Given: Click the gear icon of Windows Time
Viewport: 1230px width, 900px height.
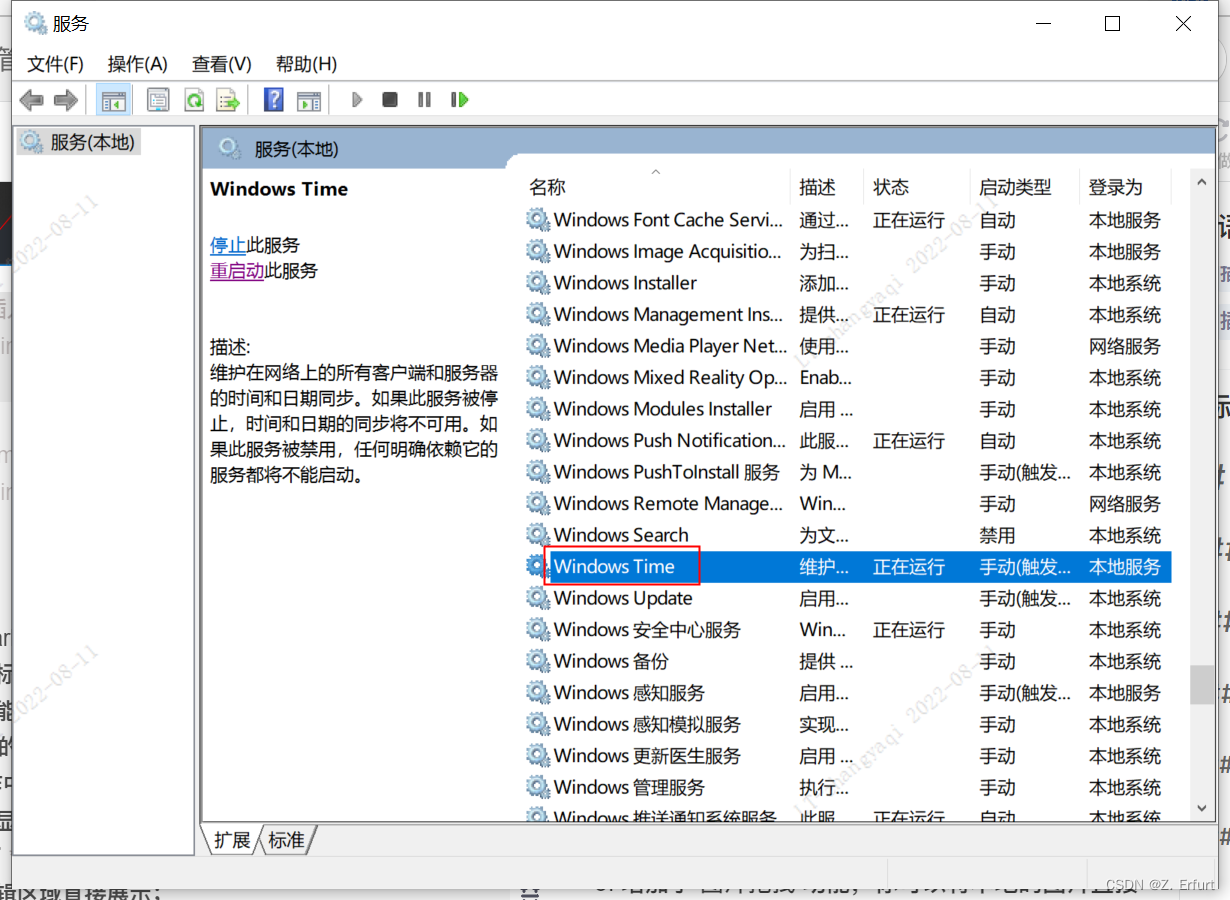Looking at the screenshot, I should [x=538, y=567].
